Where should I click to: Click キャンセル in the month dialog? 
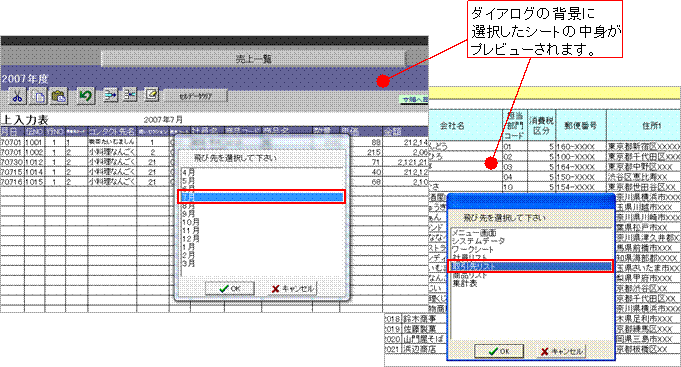click(x=292, y=288)
